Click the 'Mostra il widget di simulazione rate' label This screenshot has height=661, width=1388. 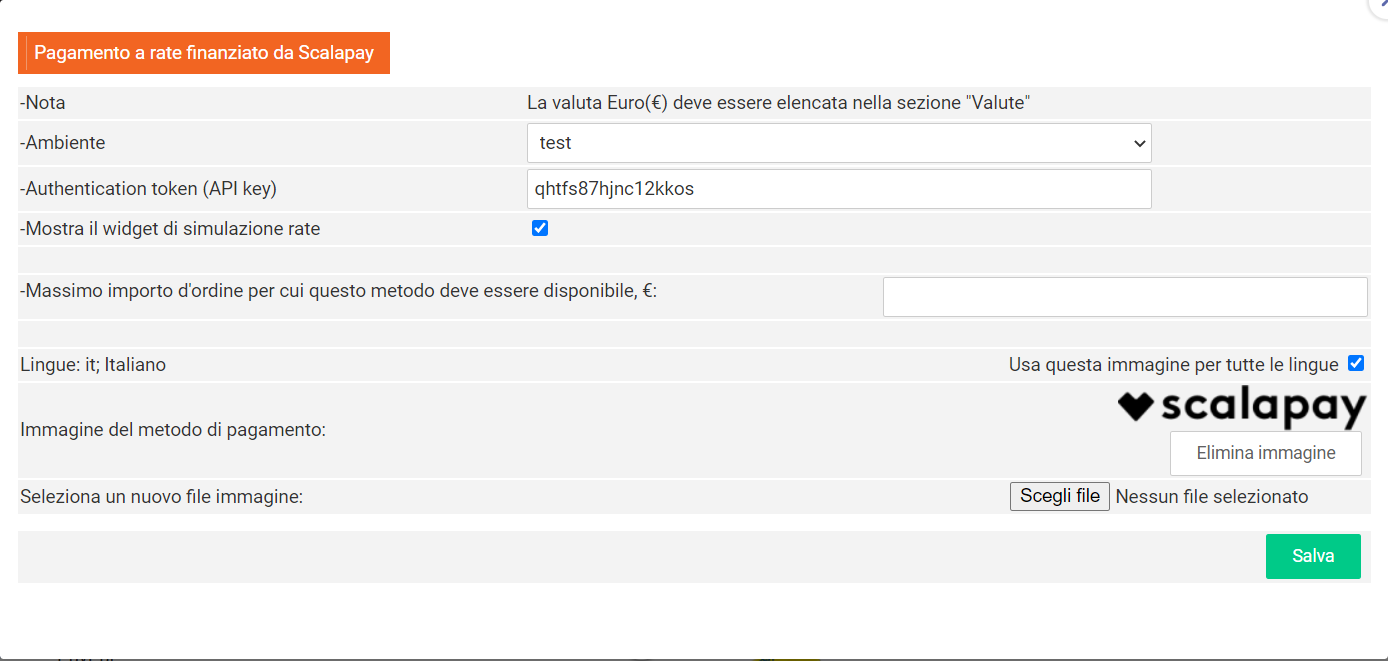point(170,229)
